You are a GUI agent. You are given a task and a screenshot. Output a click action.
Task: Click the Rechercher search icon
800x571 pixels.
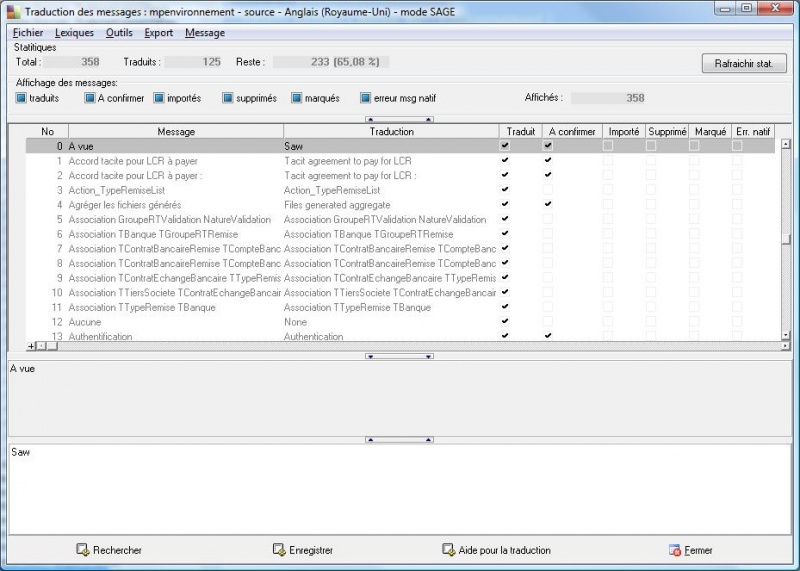point(83,550)
